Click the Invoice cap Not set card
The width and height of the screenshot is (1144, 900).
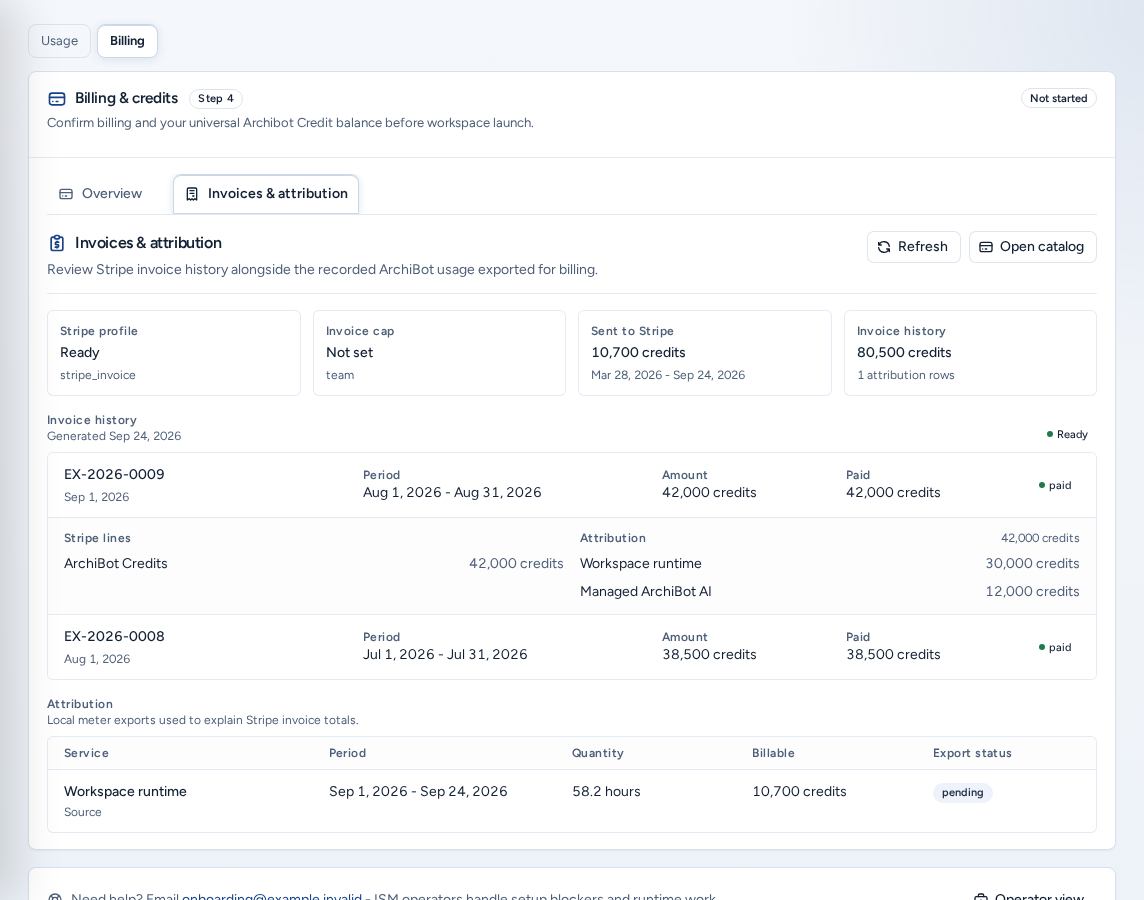point(439,353)
